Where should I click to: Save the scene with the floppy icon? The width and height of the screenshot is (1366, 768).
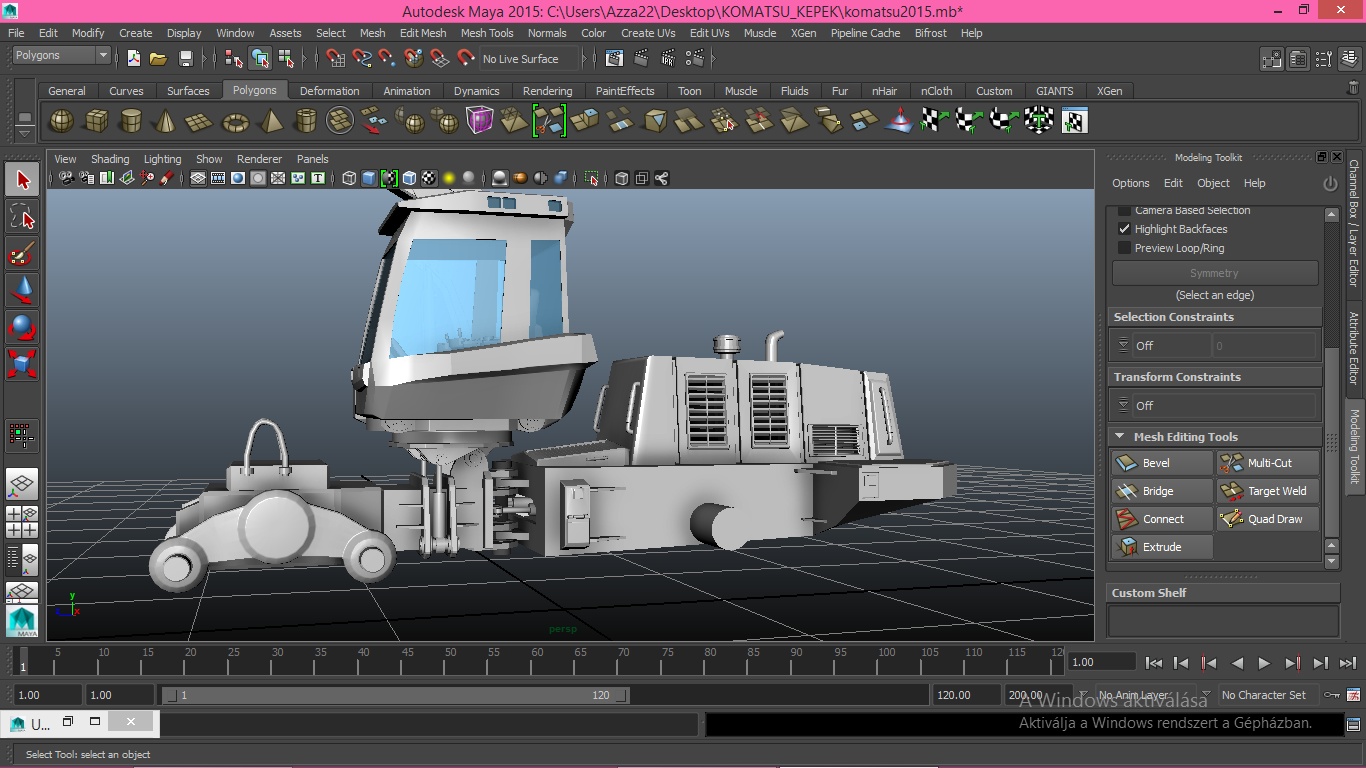coord(185,58)
